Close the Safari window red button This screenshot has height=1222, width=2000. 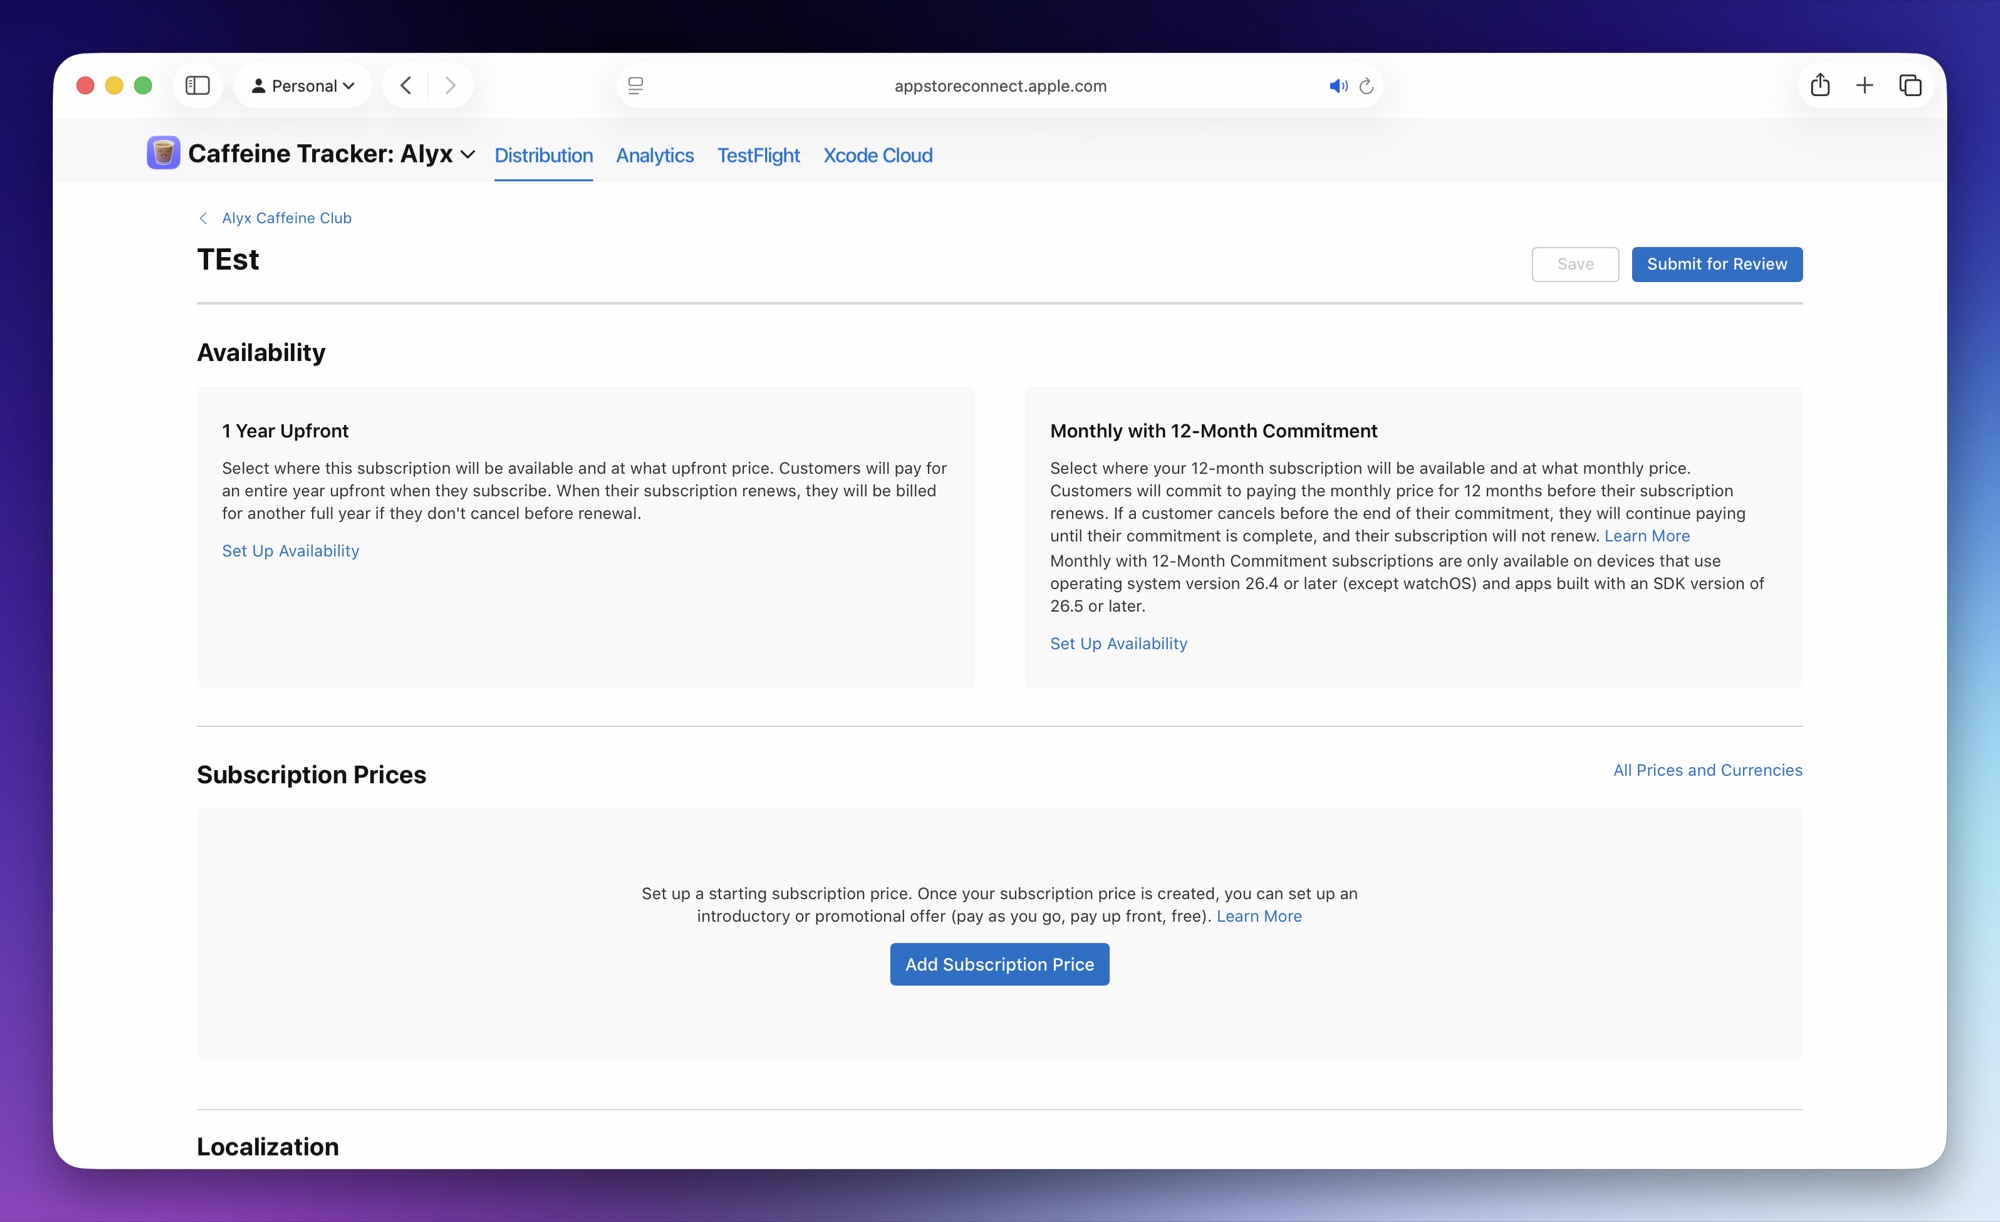click(86, 86)
